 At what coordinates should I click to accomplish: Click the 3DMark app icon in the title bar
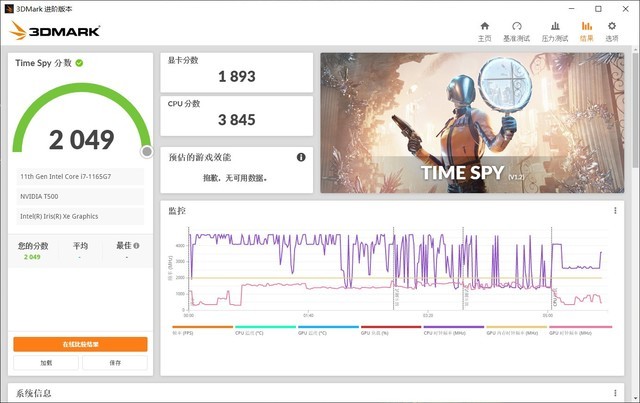9,9
